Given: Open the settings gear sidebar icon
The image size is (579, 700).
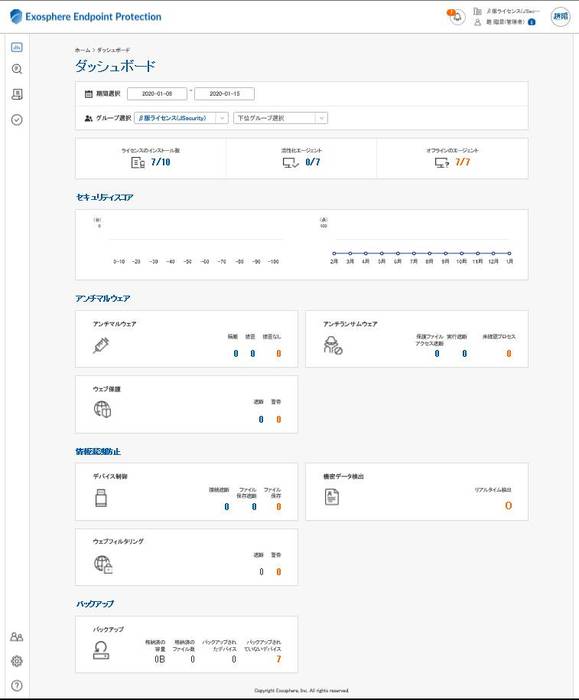Looking at the screenshot, I should 17,661.
